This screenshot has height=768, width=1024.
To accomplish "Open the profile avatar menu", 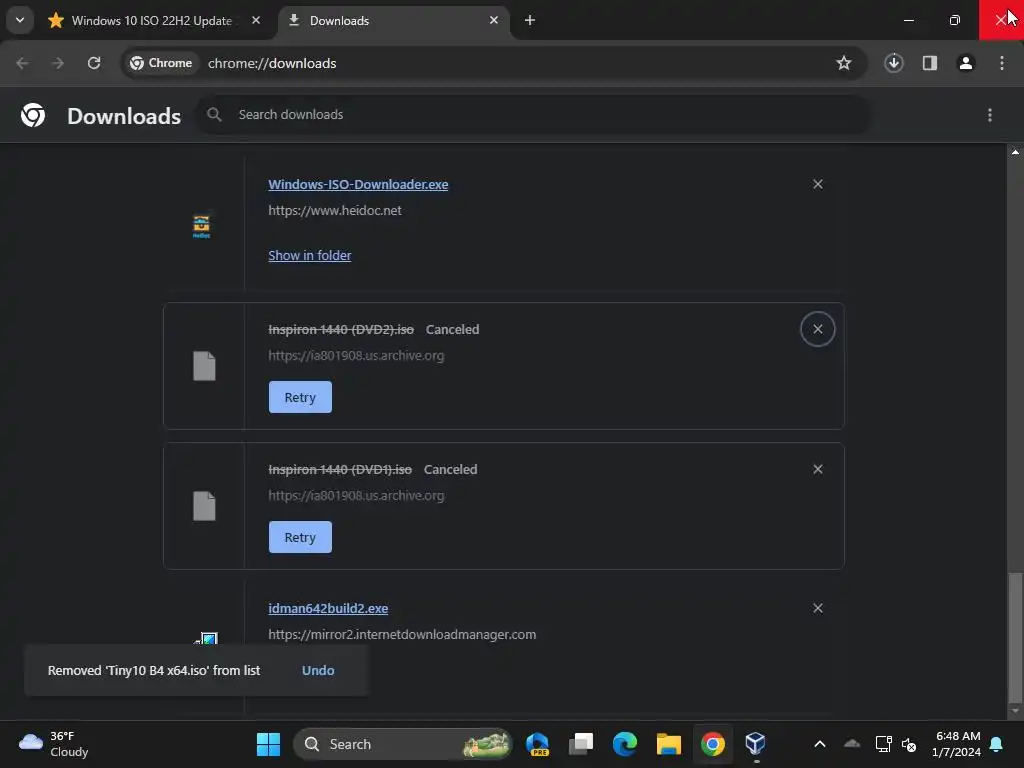I will [x=965, y=63].
